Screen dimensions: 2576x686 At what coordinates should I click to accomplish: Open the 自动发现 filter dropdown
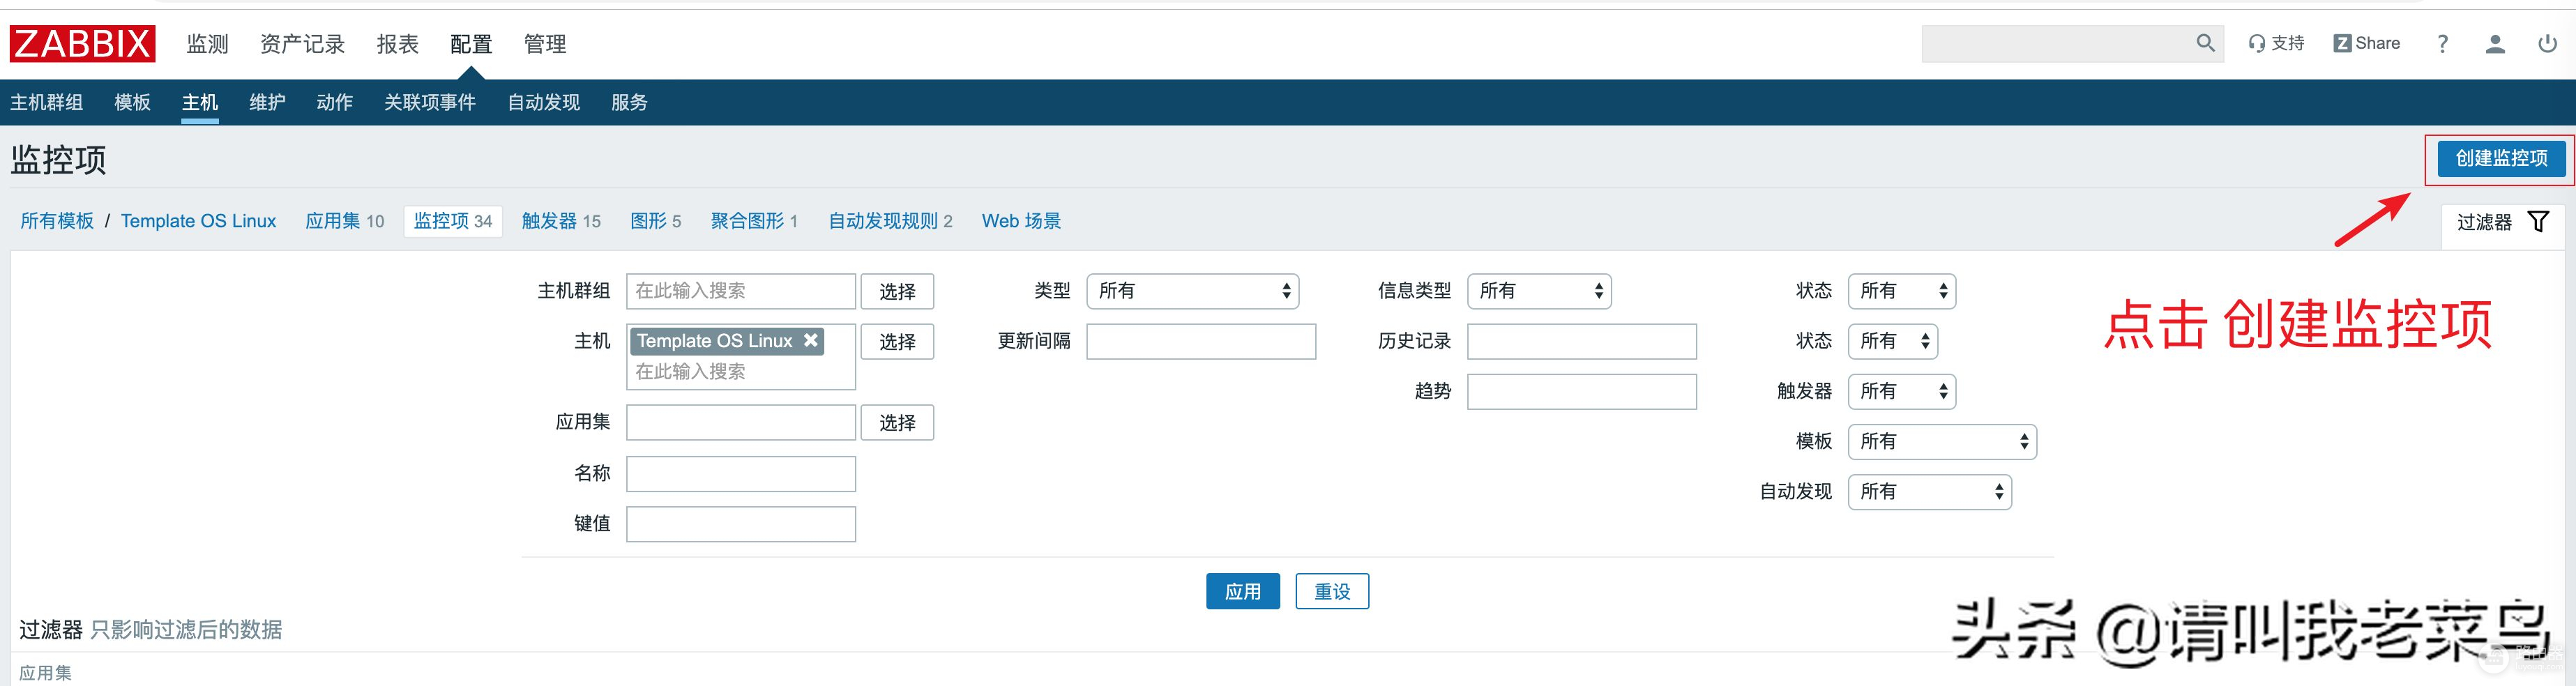(1929, 492)
